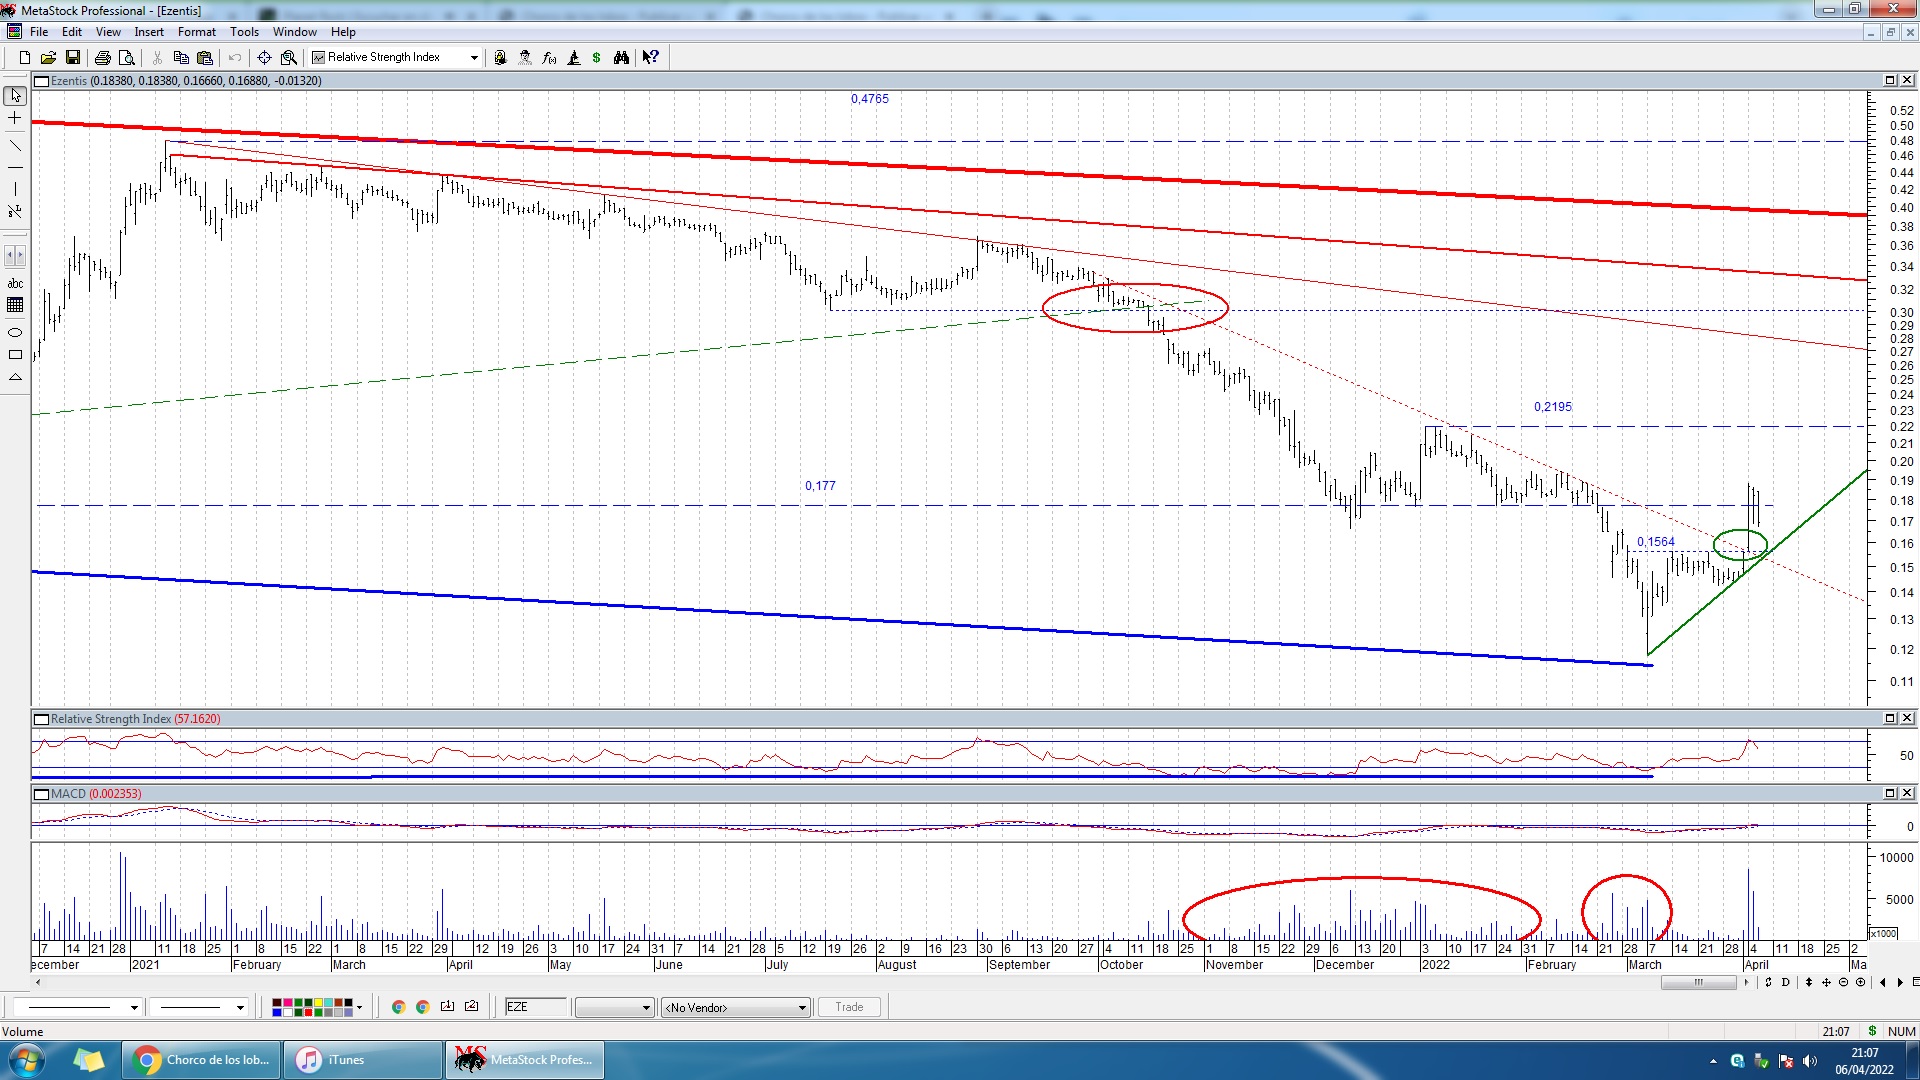The height and width of the screenshot is (1080, 1920).
Task: Open the Tools menu
Action: pyautogui.click(x=244, y=32)
